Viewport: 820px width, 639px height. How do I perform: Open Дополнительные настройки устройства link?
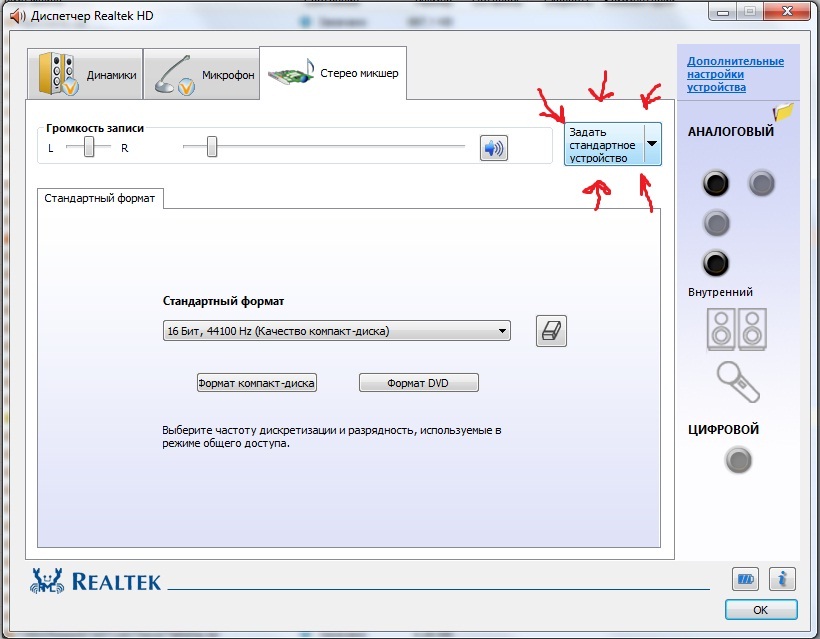pyautogui.click(x=735, y=74)
